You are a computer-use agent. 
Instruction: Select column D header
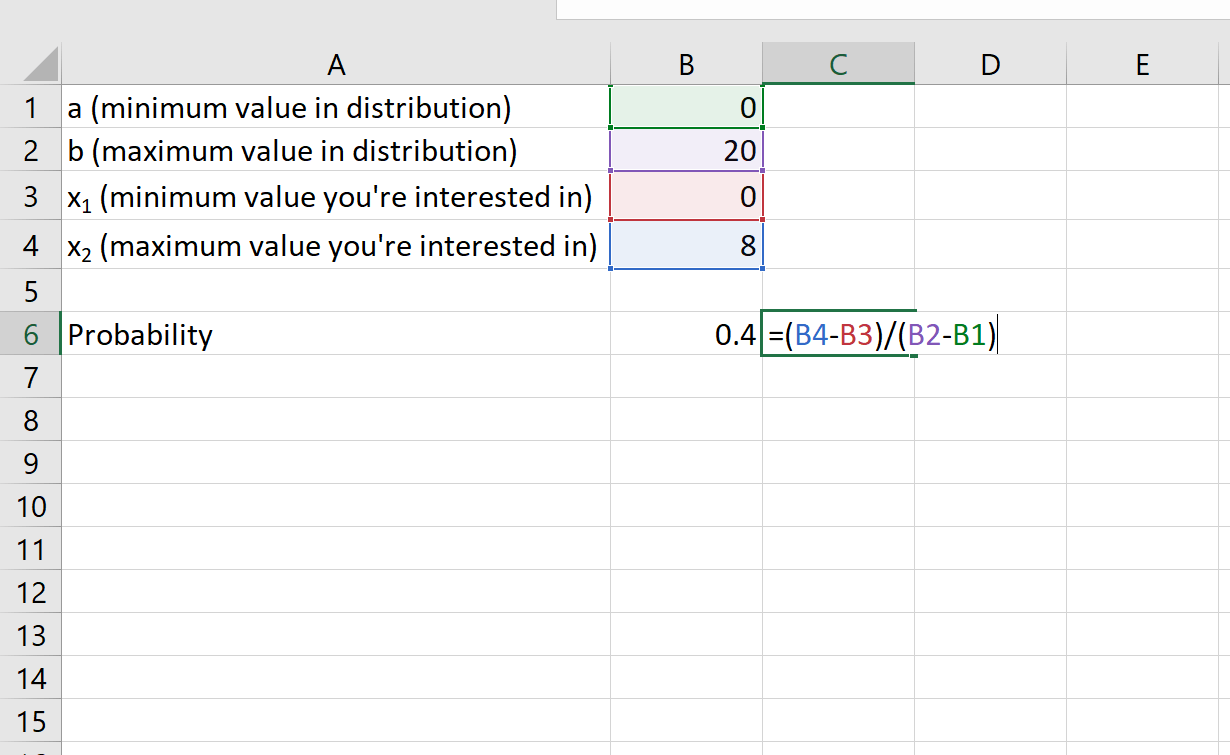[x=990, y=64]
